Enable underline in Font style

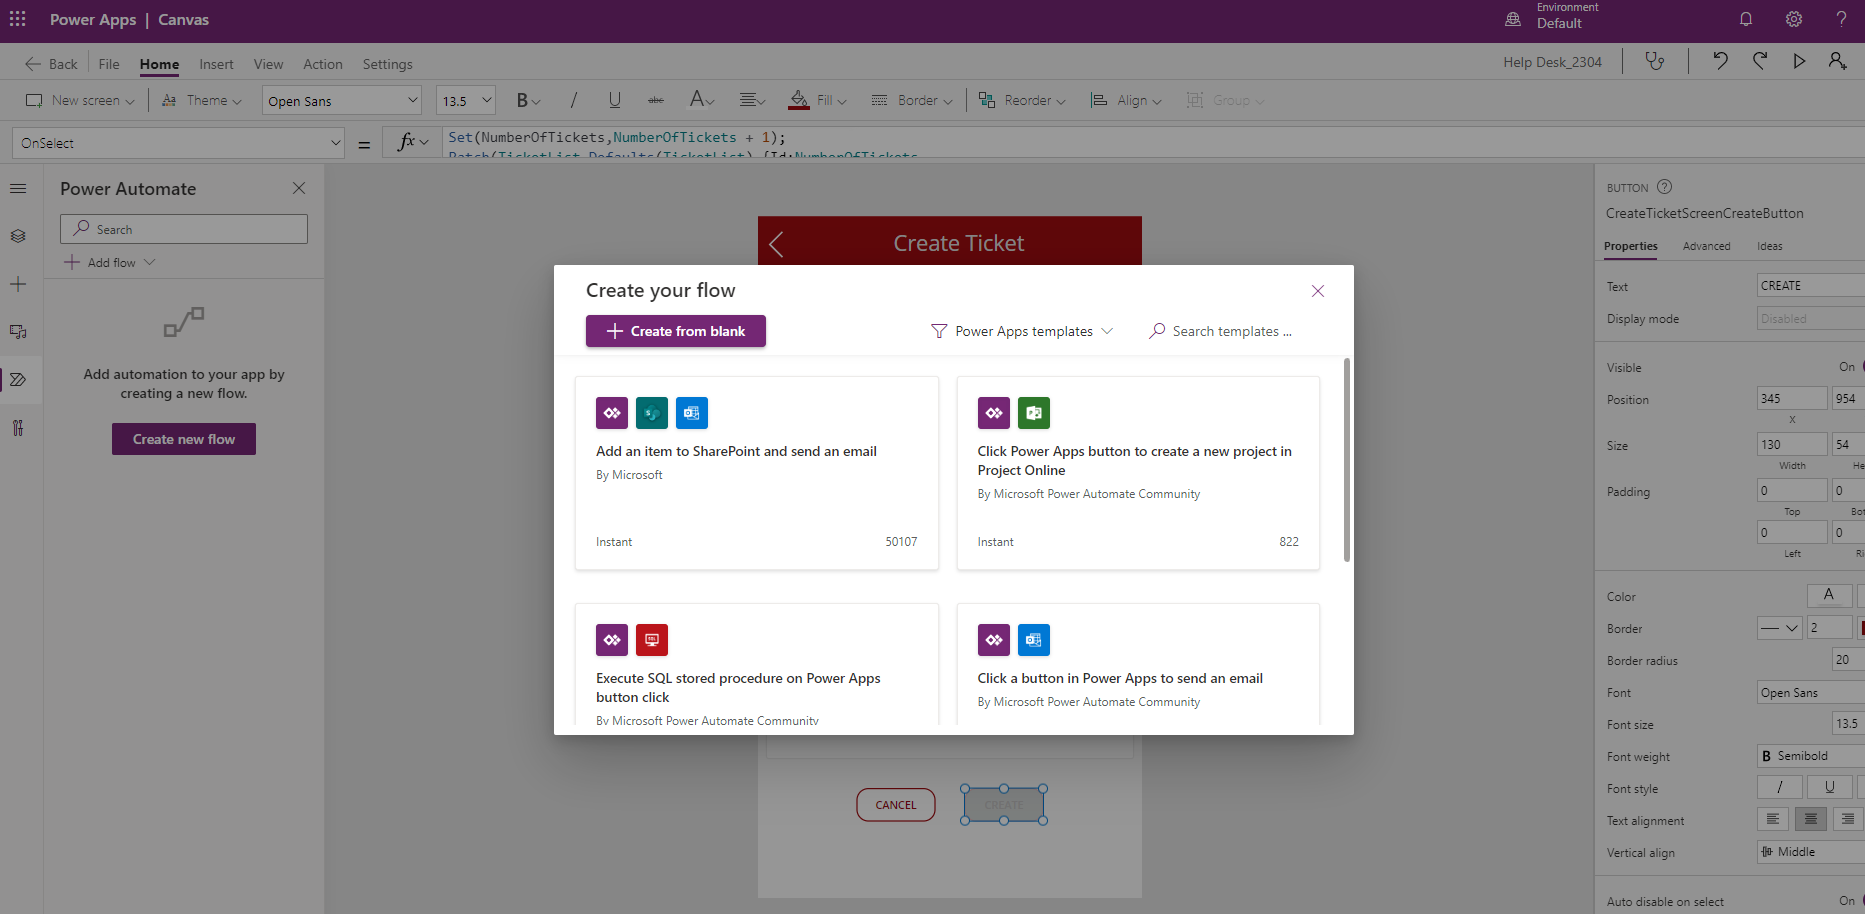[1830, 787]
